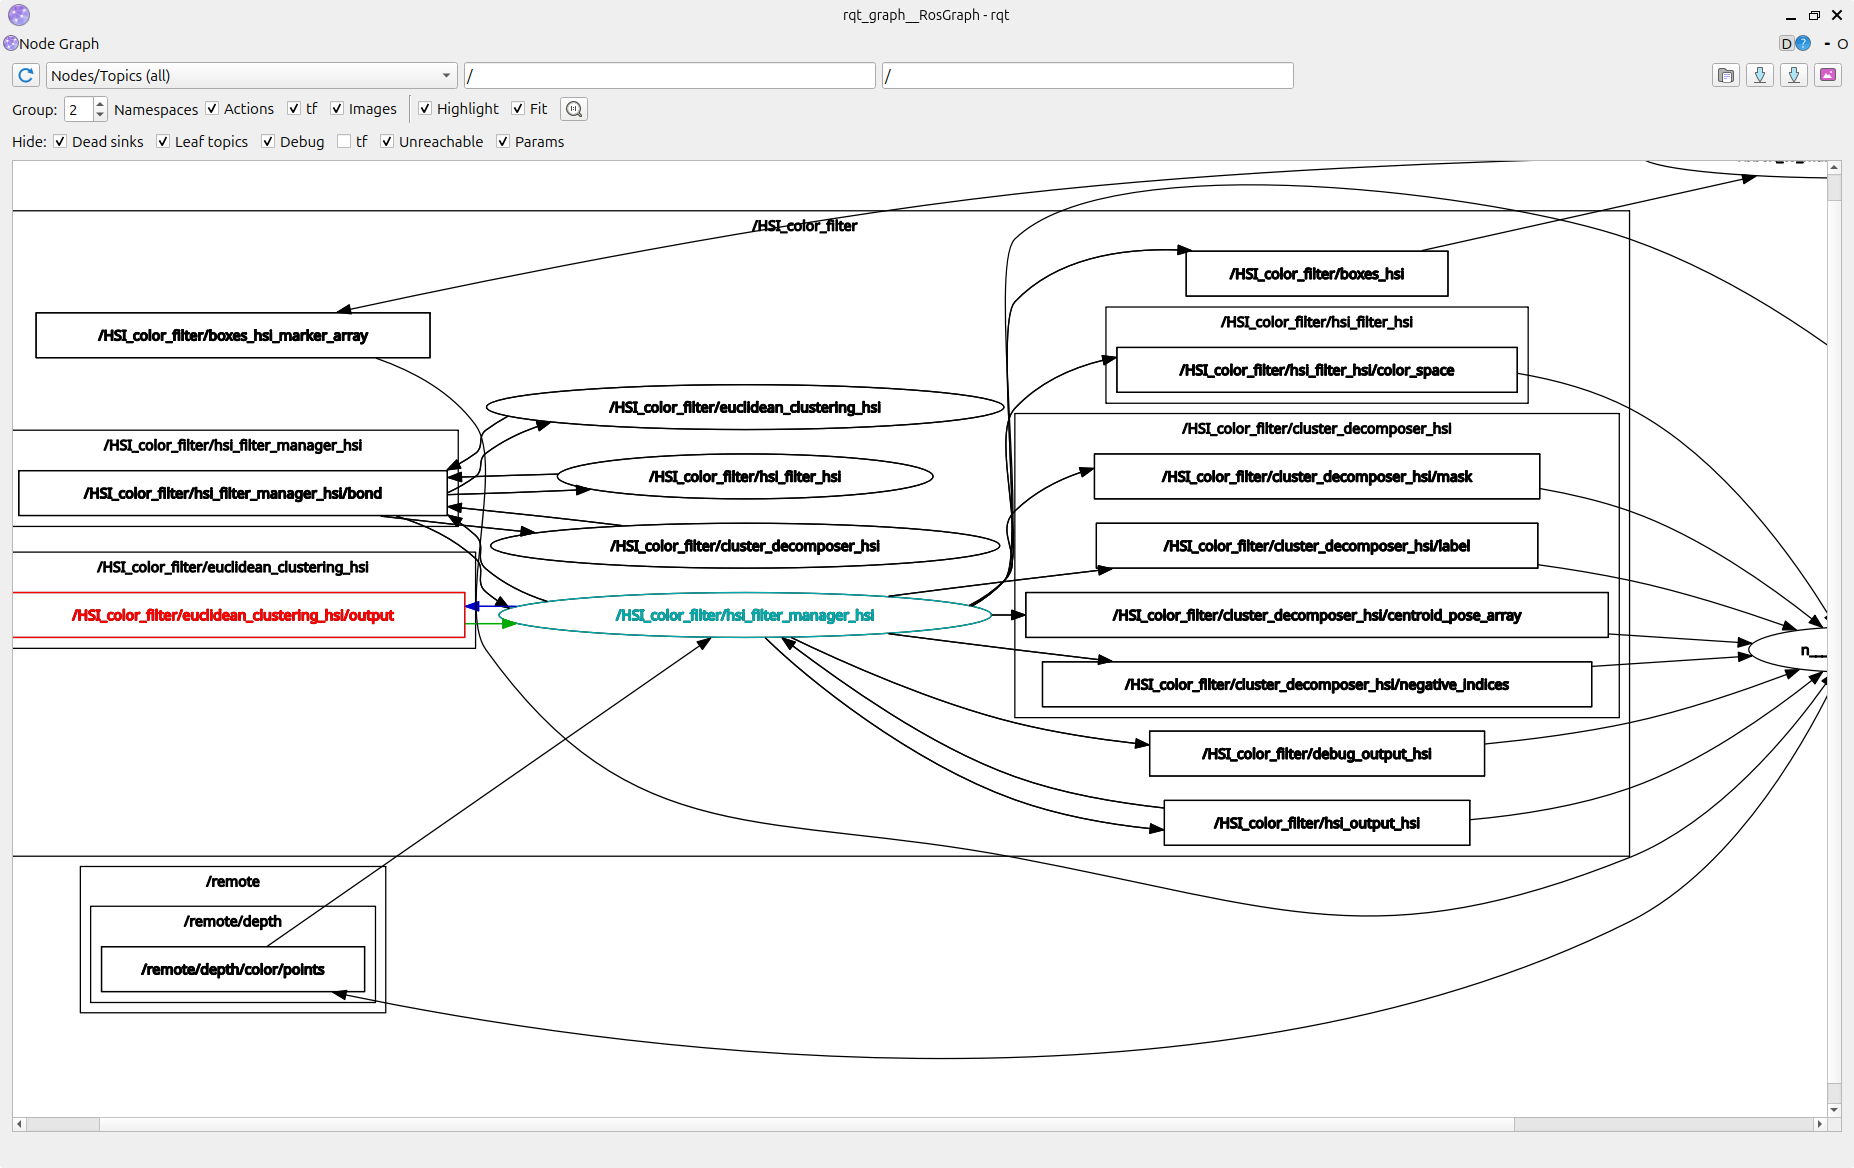Image resolution: width=1854 pixels, height=1168 pixels.
Task: Click the fit-in-view magnifier icon
Action: (x=574, y=109)
